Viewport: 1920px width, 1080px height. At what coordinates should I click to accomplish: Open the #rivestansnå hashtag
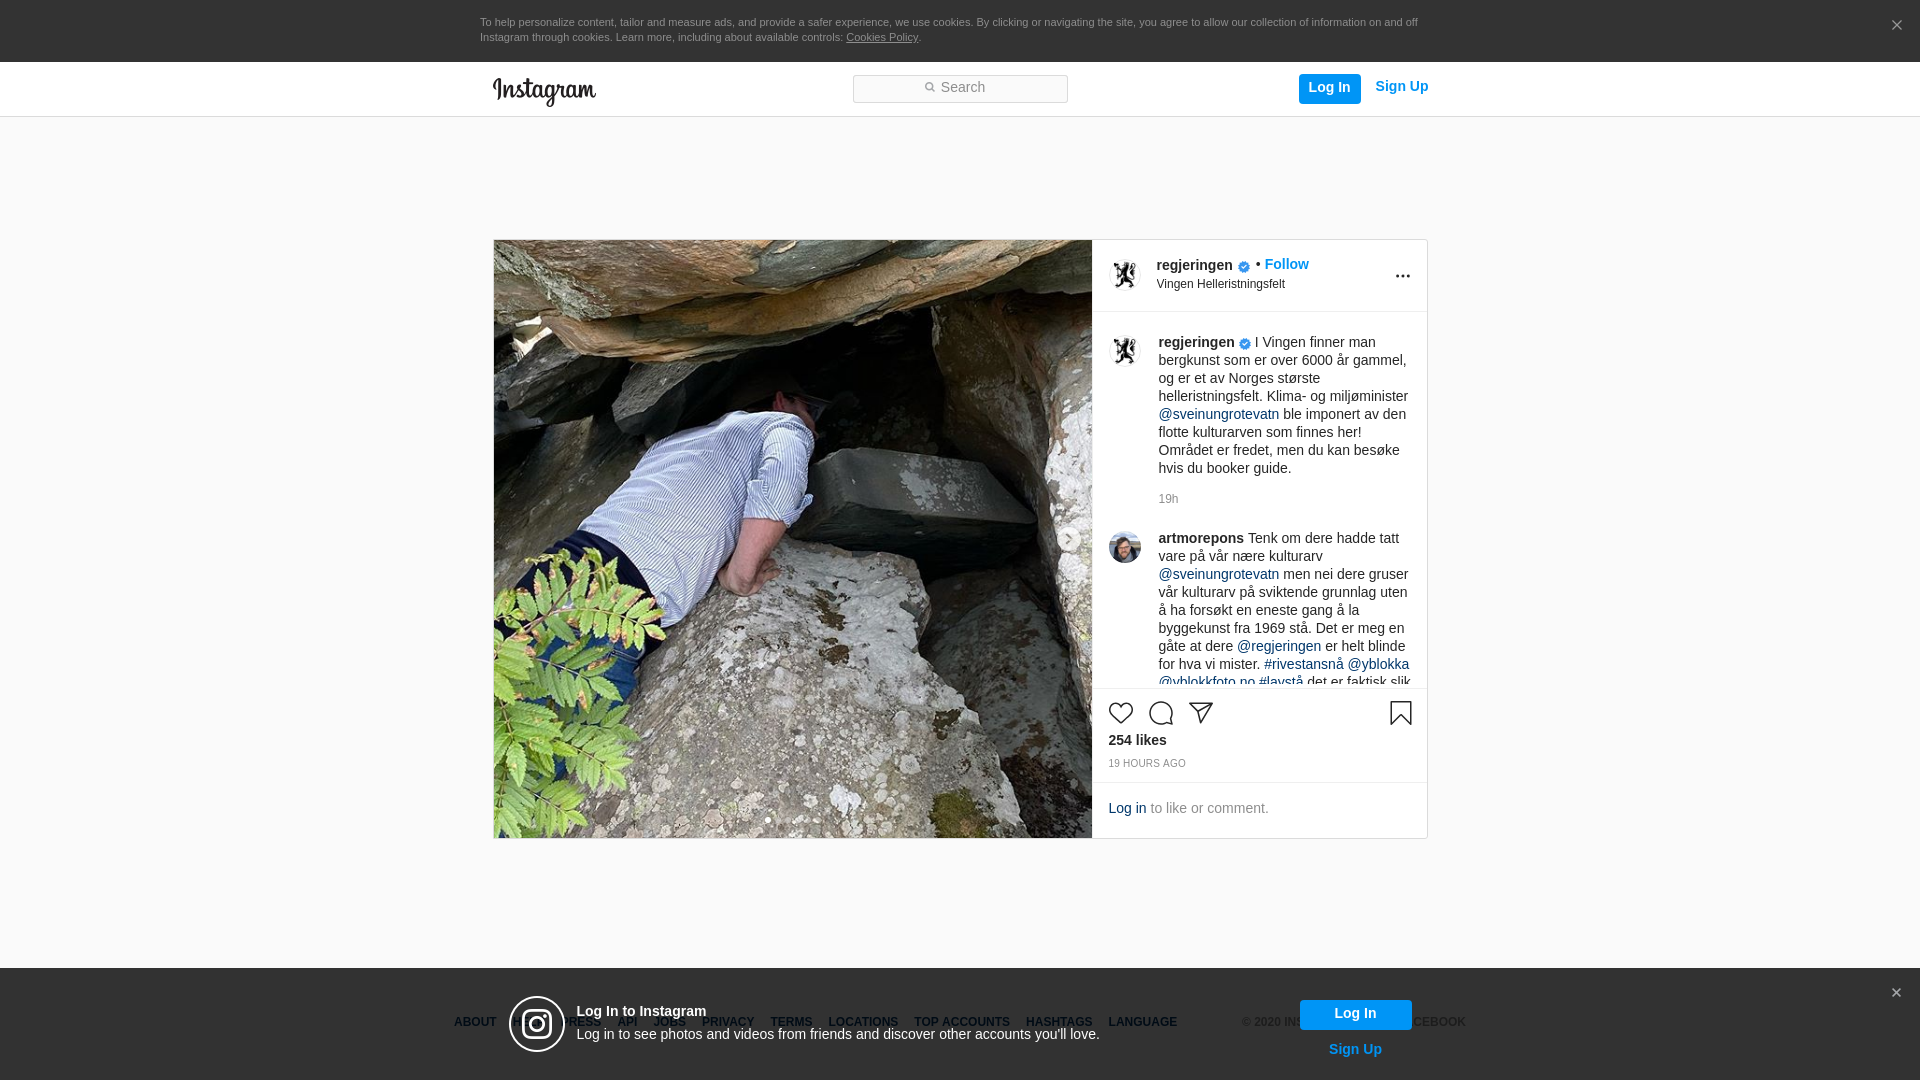pyautogui.click(x=1303, y=665)
